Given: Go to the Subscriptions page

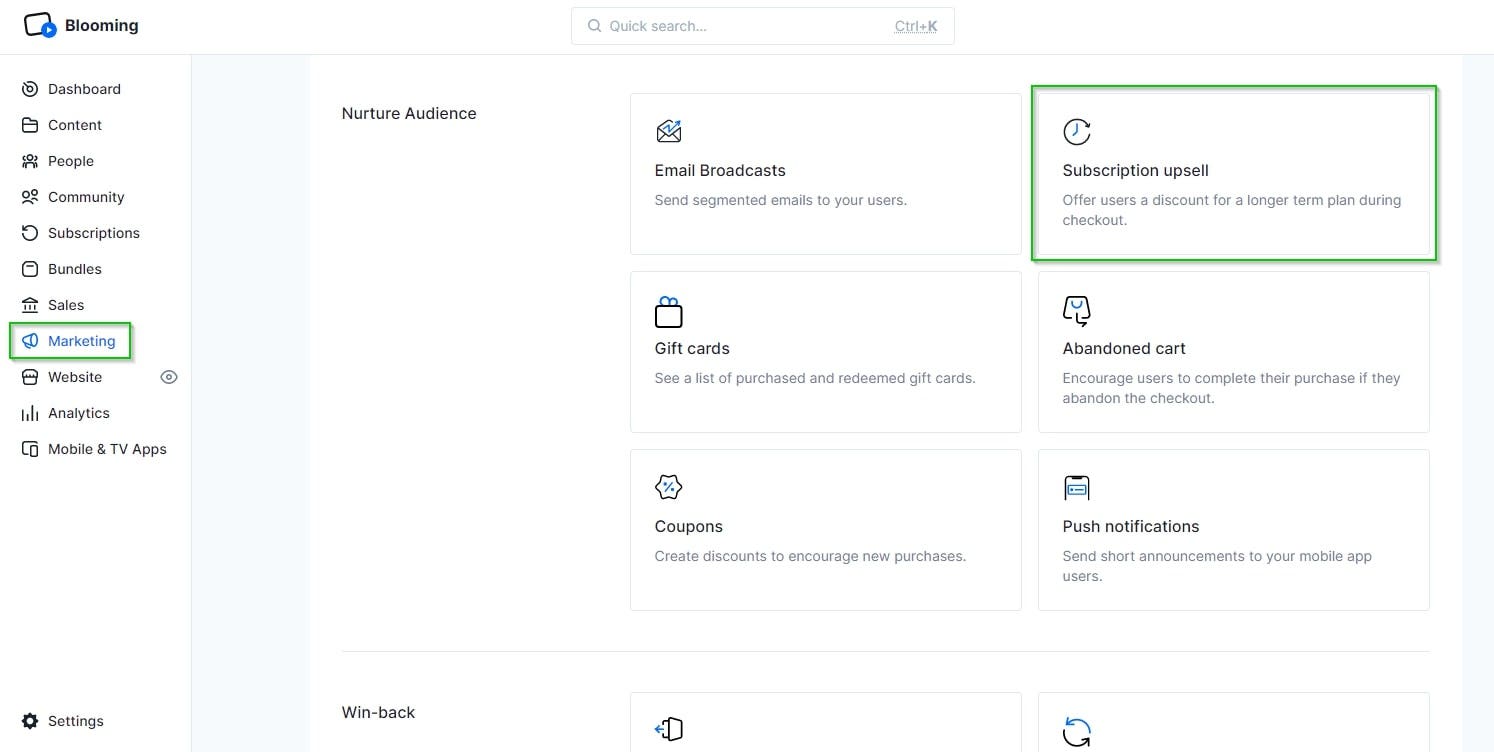Looking at the screenshot, I should pyautogui.click(x=94, y=233).
